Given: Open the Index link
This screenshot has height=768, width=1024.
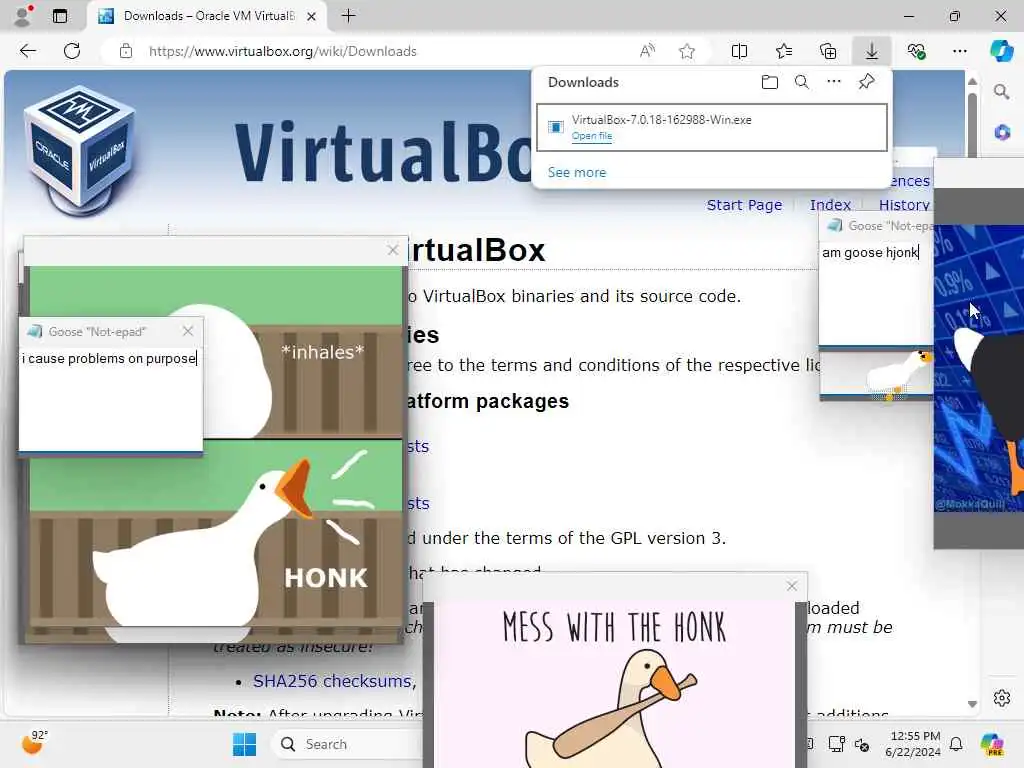Looking at the screenshot, I should pos(830,205).
